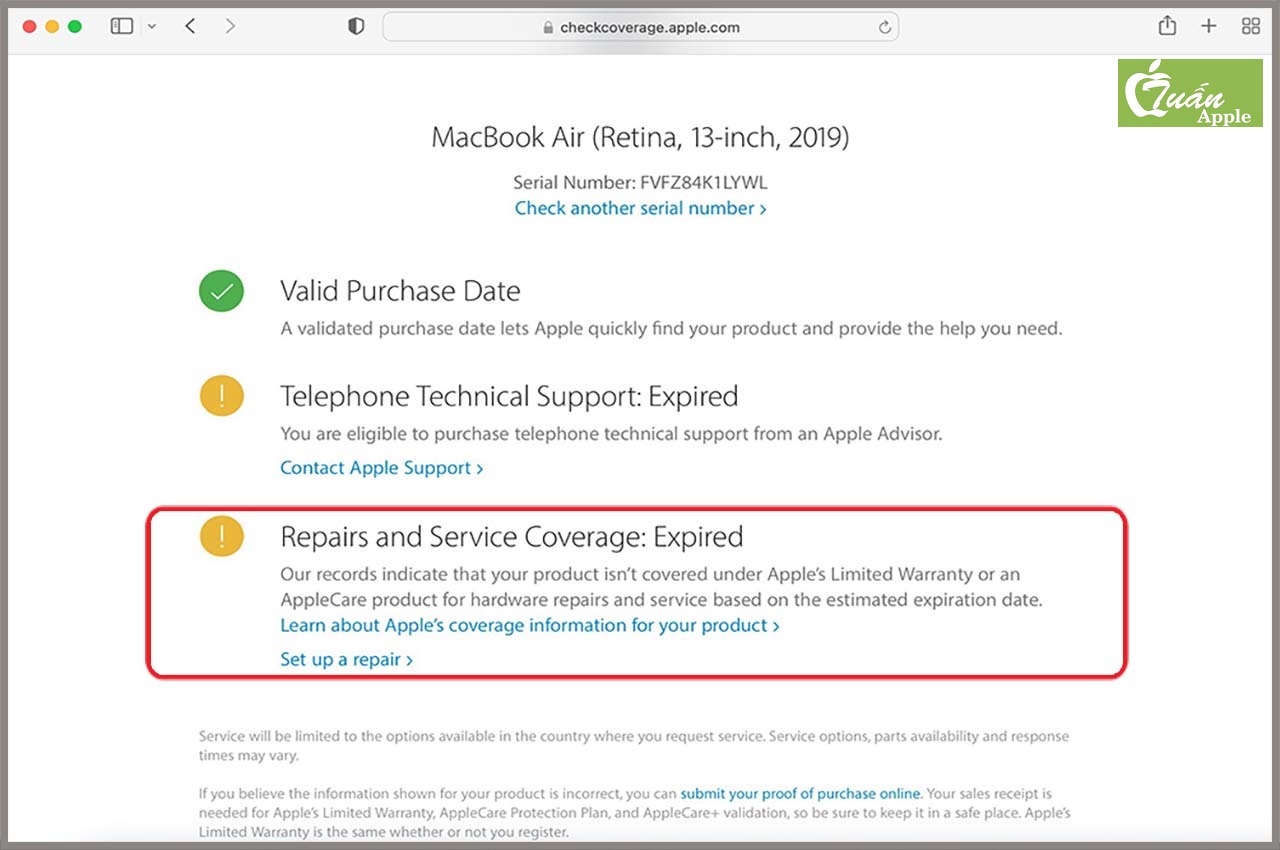Open Check another serial number
Screen dimensions: 1280x850
(640, 208)
